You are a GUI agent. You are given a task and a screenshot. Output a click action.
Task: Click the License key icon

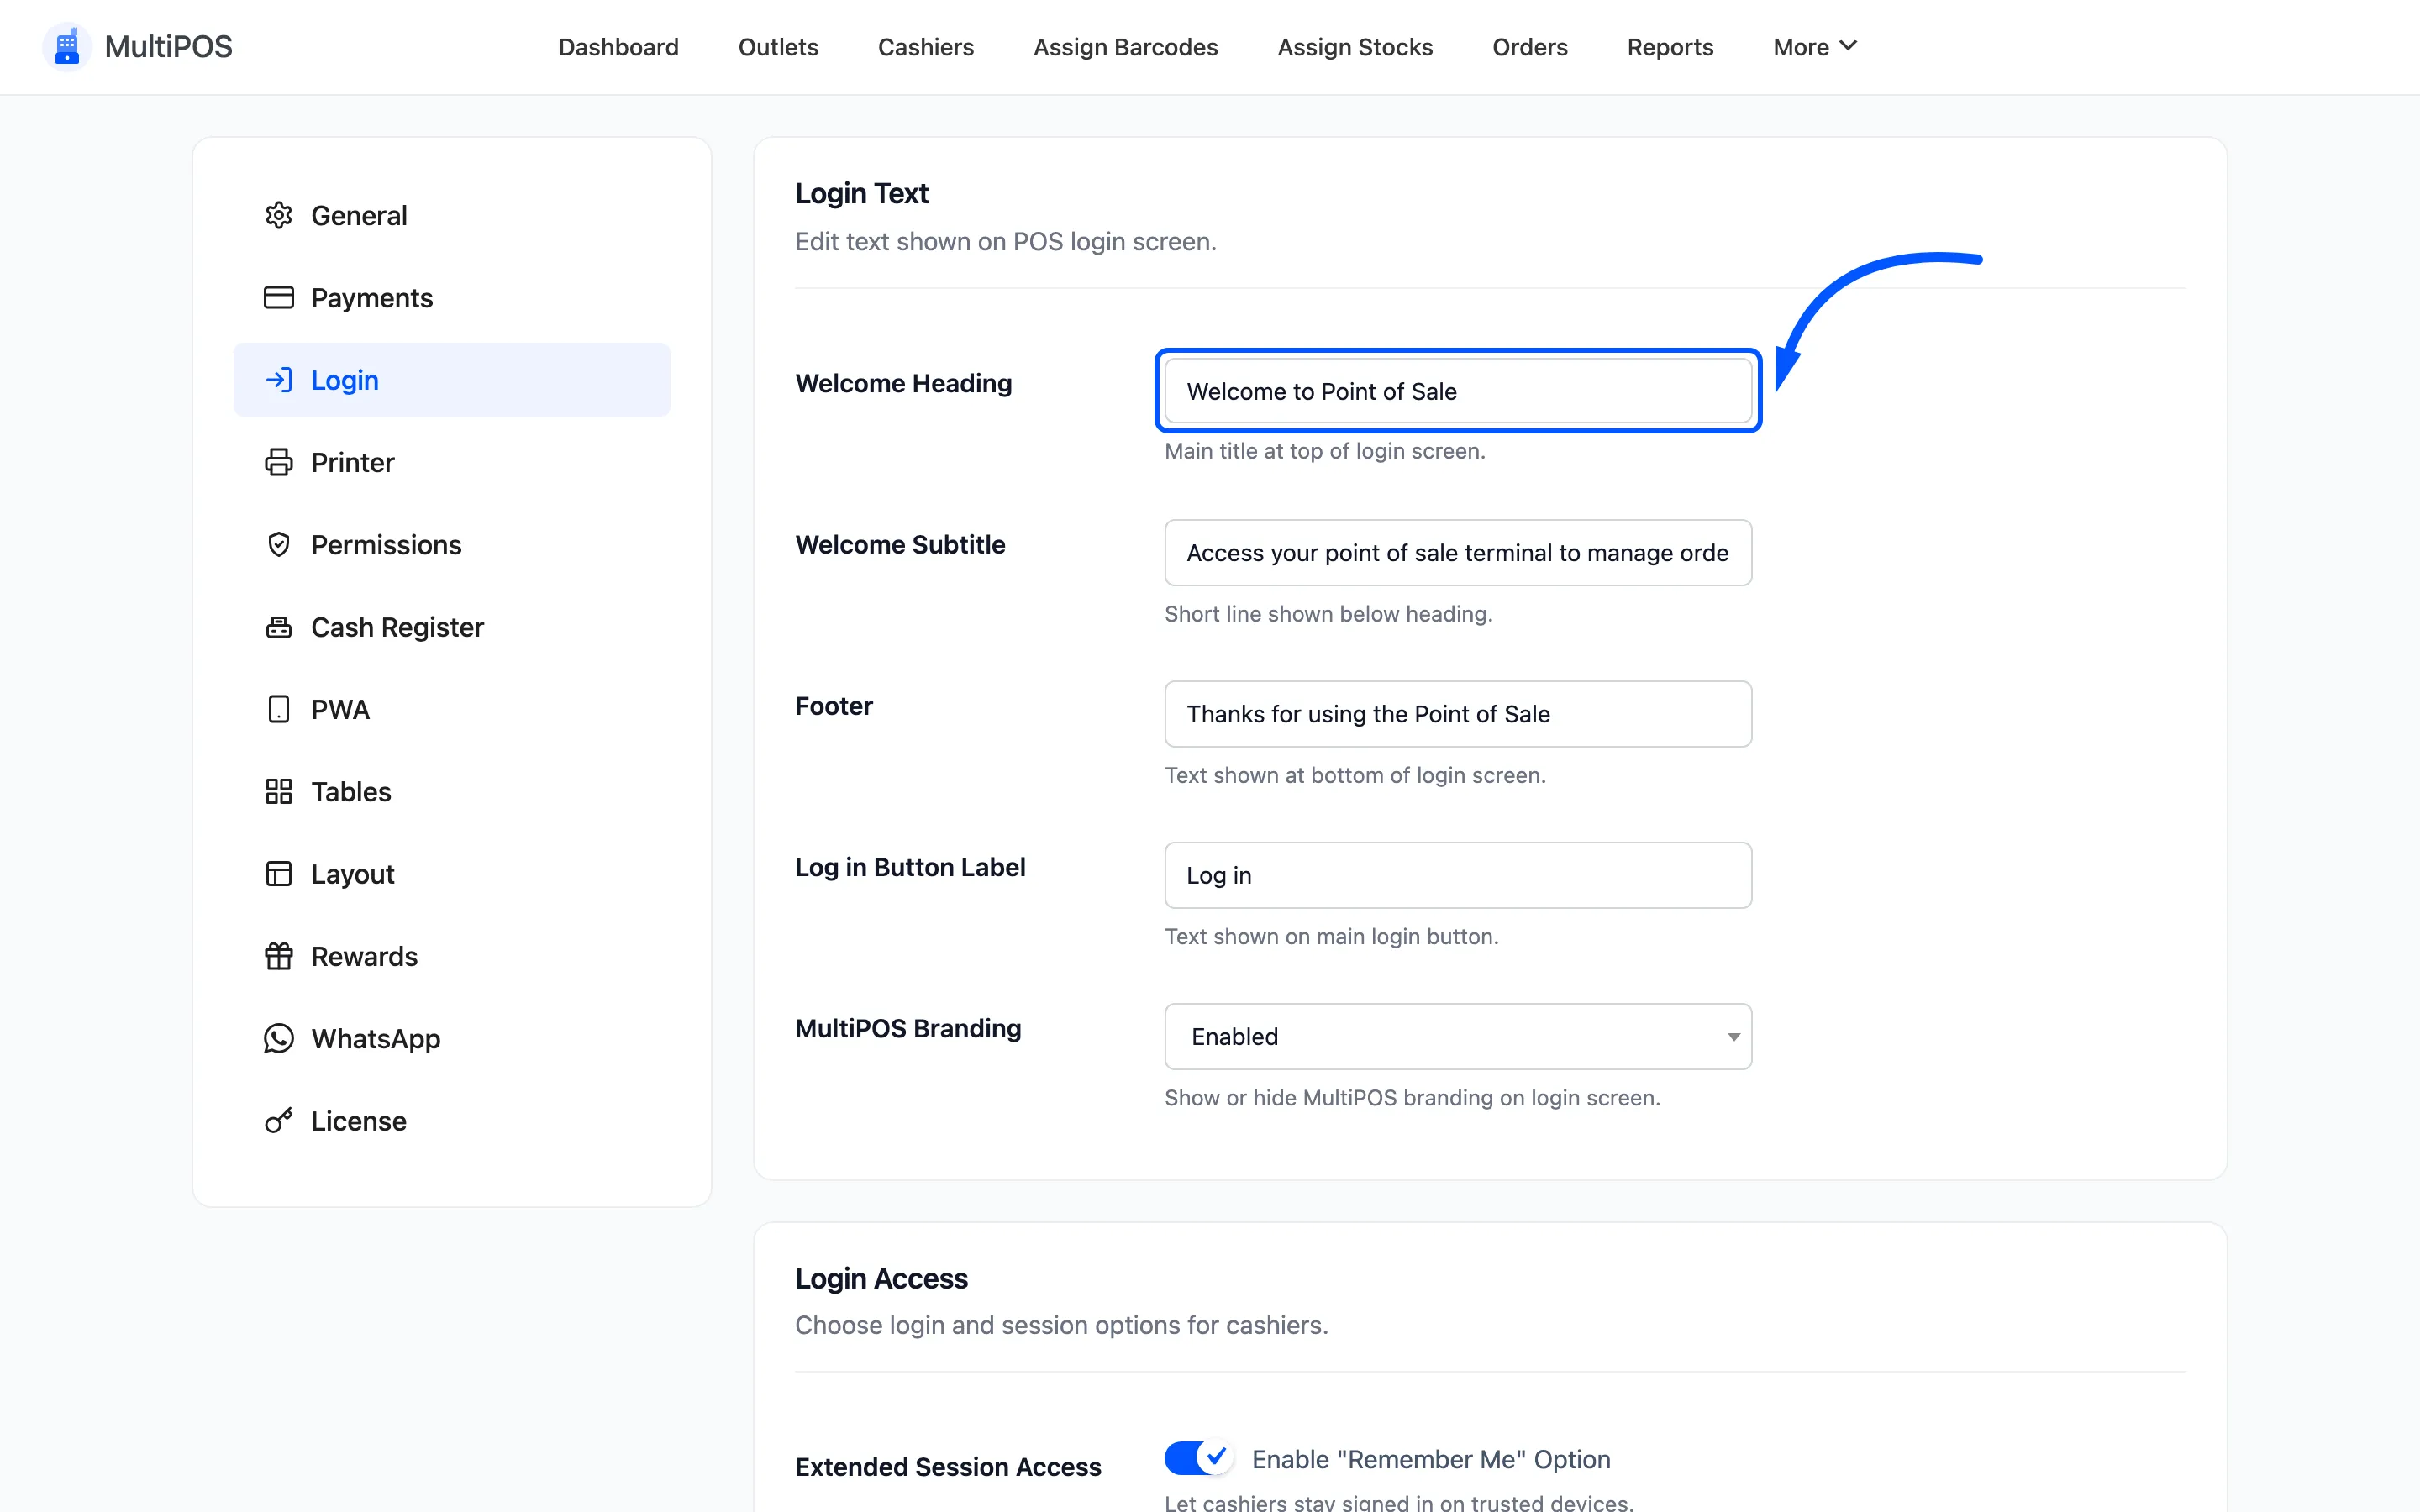[278, 1121]
